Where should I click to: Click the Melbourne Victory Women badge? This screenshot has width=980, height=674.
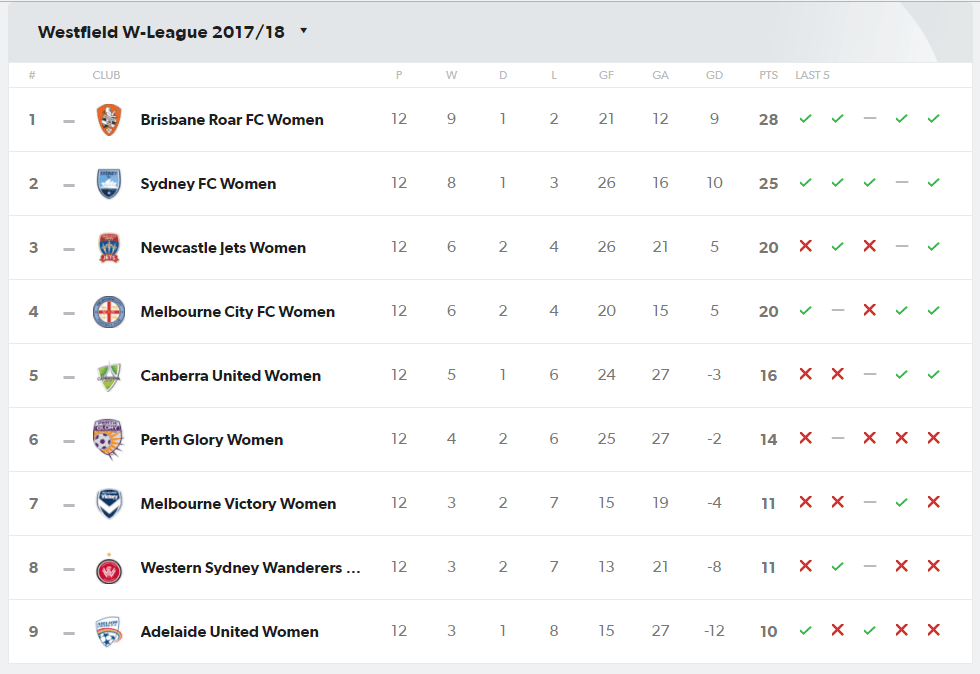point(109,504)
